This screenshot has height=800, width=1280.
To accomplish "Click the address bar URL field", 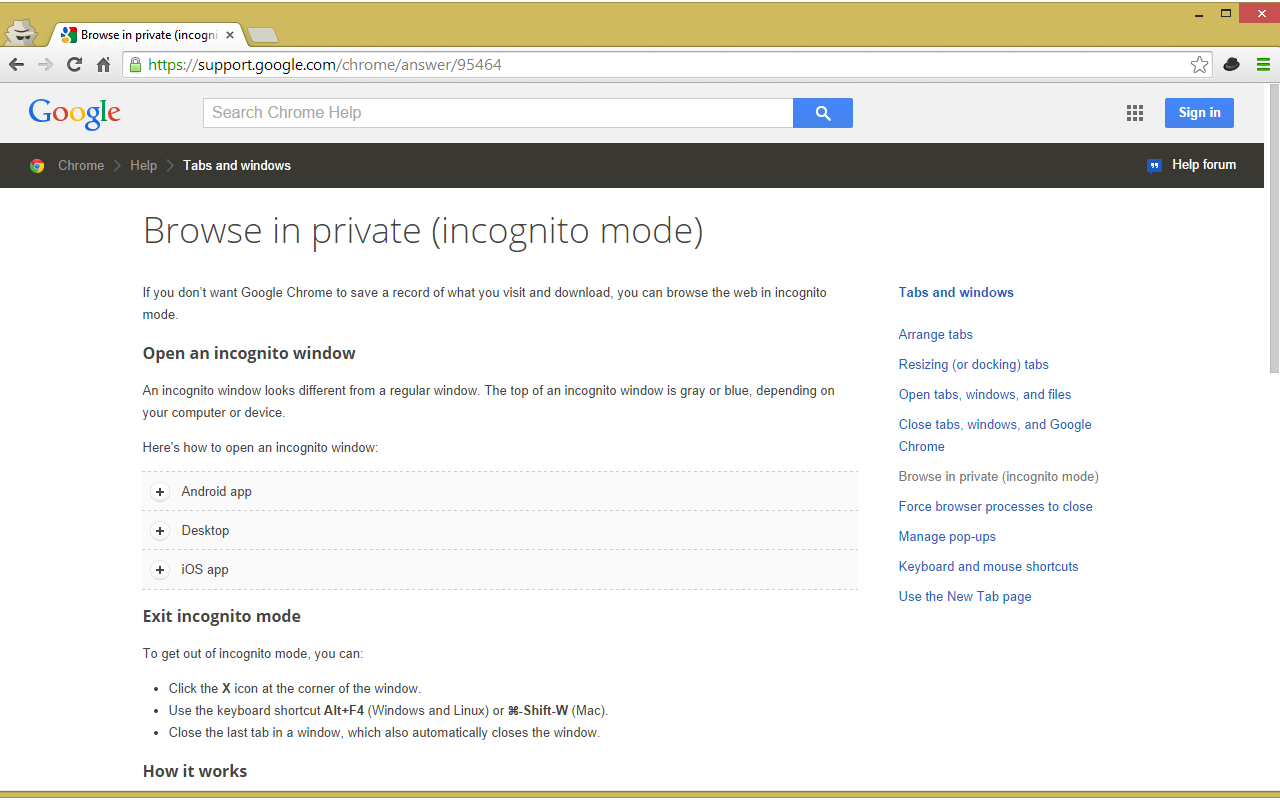I will point(665,65).
